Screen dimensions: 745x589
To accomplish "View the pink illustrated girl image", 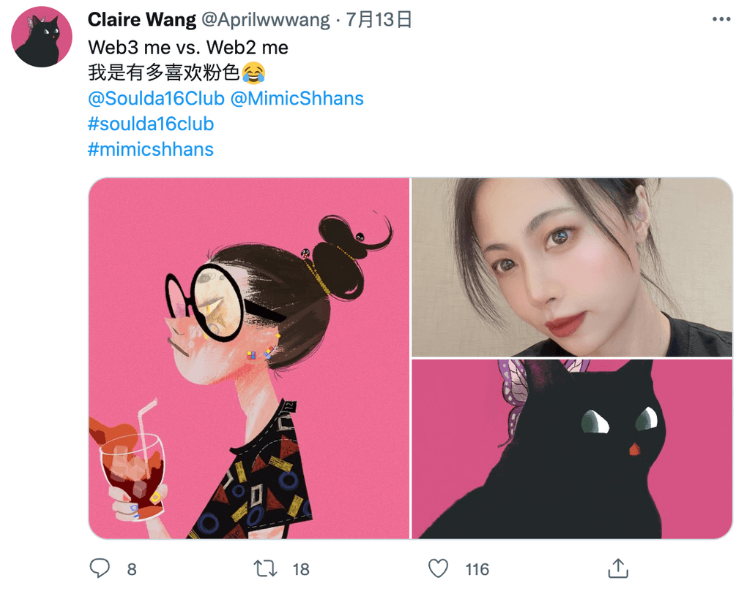I will point(249,358).
